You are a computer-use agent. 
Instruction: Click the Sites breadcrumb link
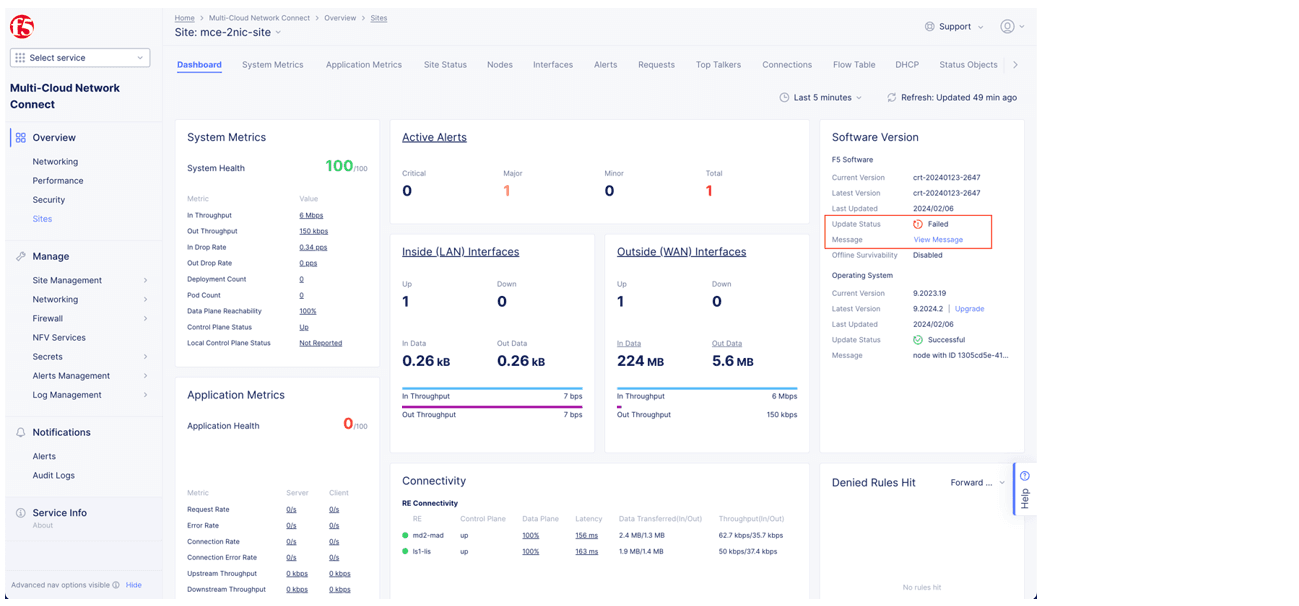379,18
